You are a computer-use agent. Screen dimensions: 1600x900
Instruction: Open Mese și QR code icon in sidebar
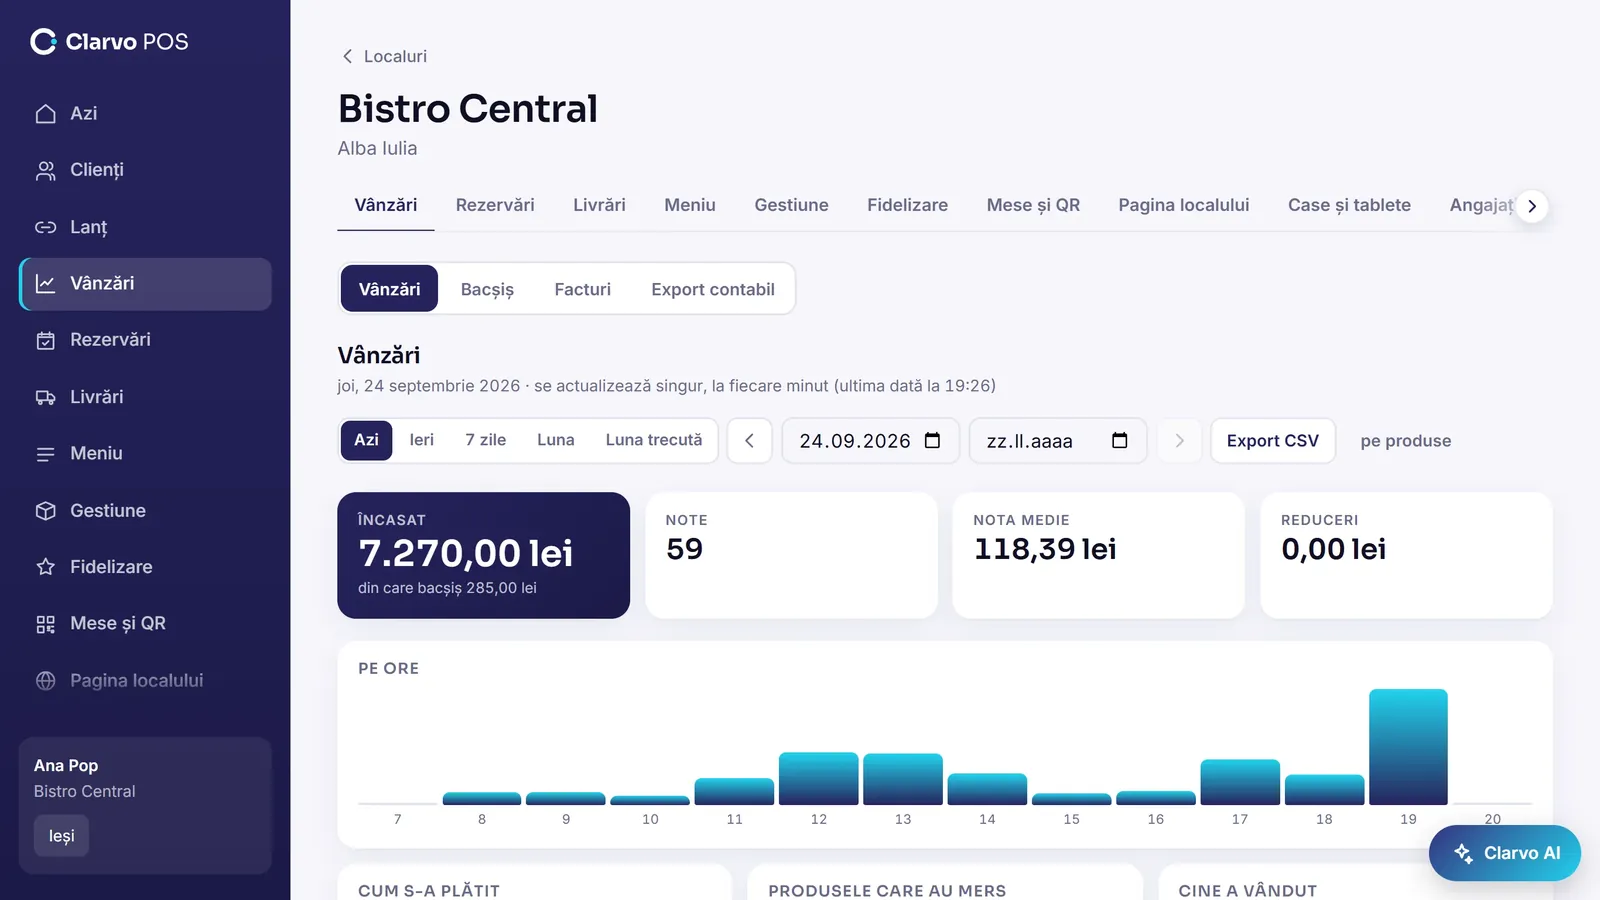point(45,624)
